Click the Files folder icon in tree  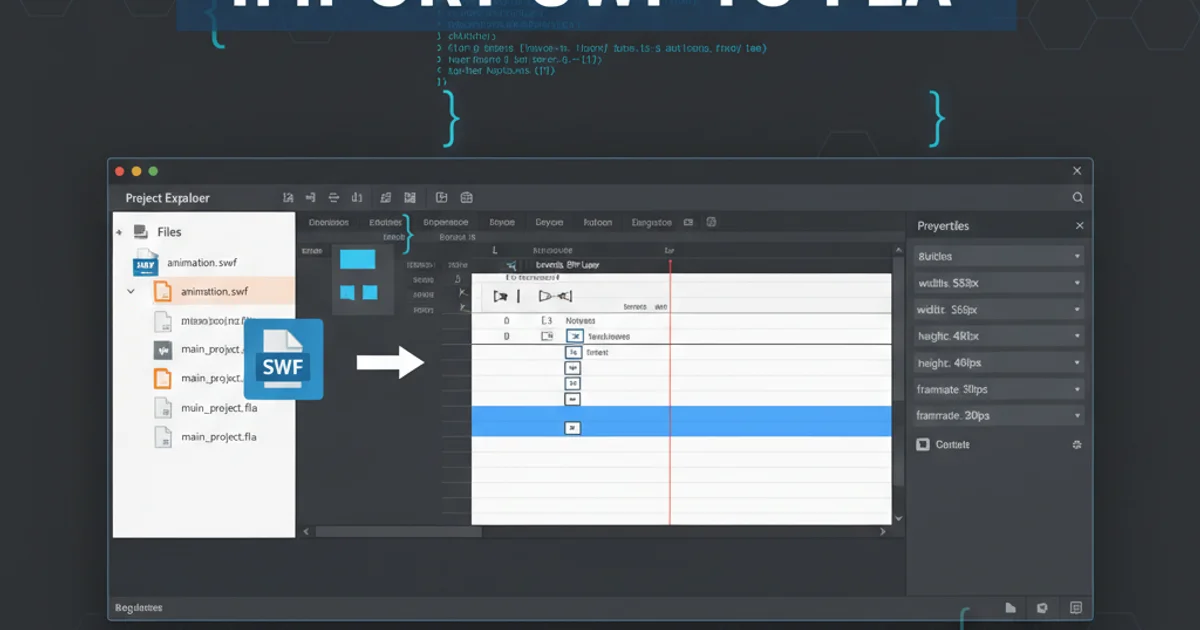pos(141,231)
